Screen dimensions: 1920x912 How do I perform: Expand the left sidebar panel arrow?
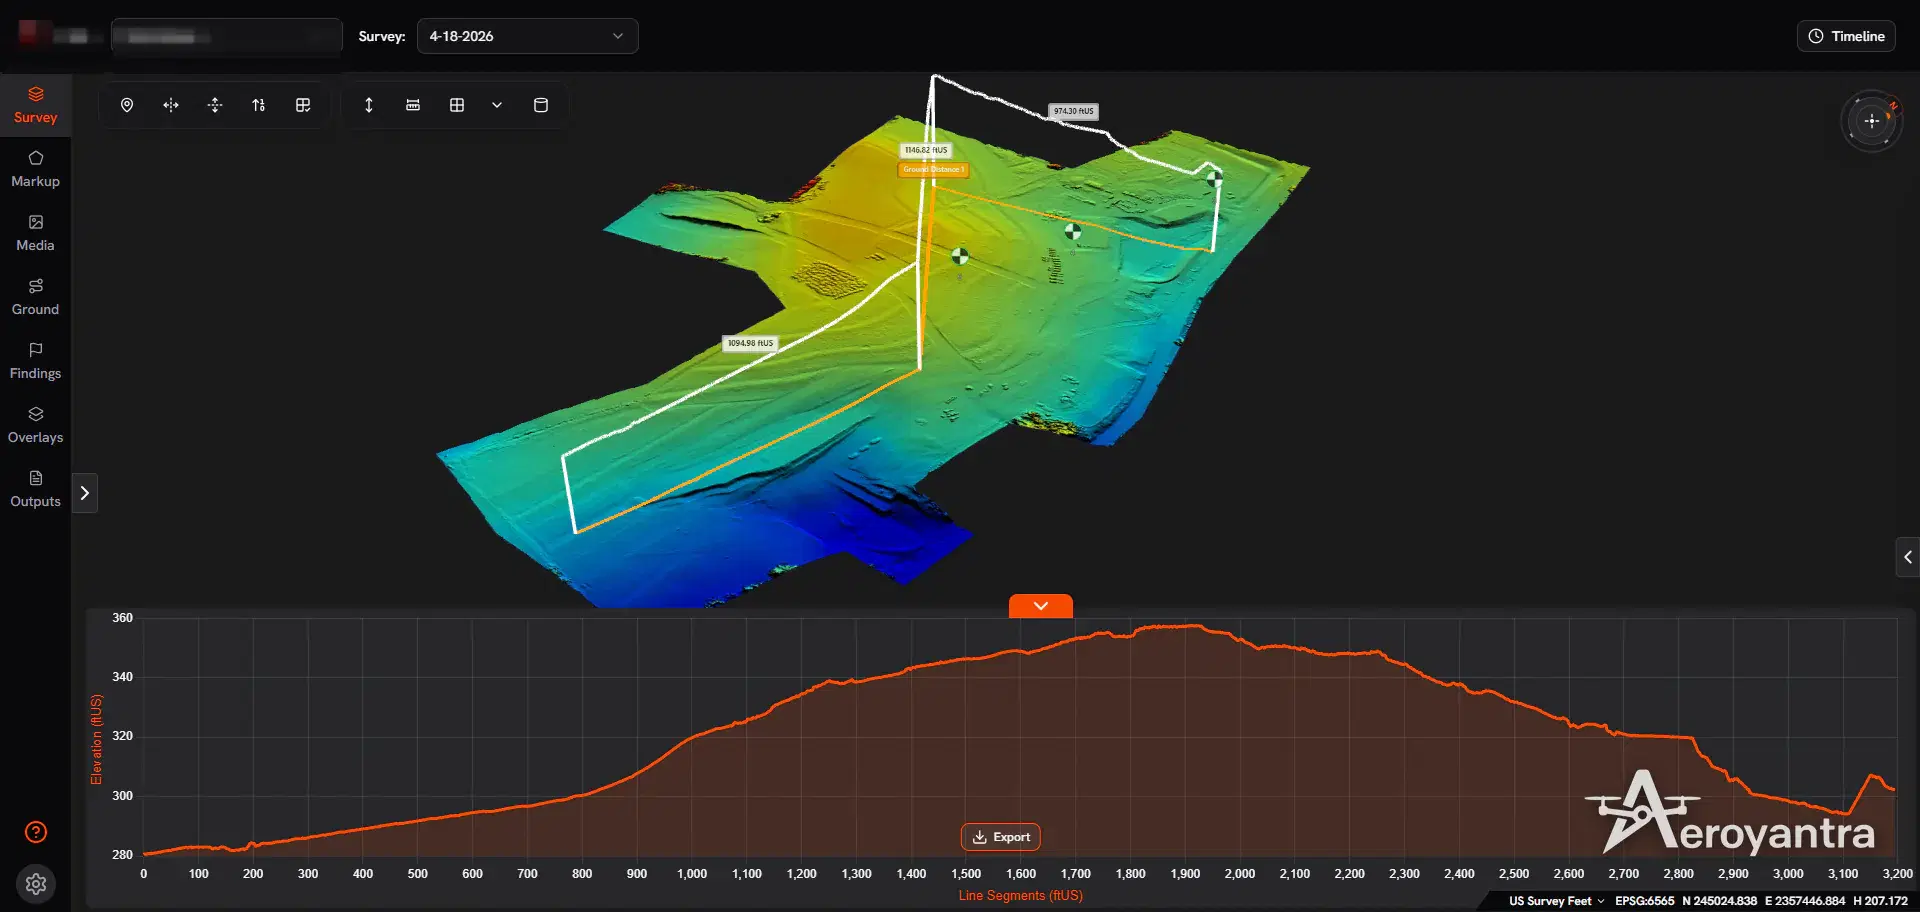[85, 493]
